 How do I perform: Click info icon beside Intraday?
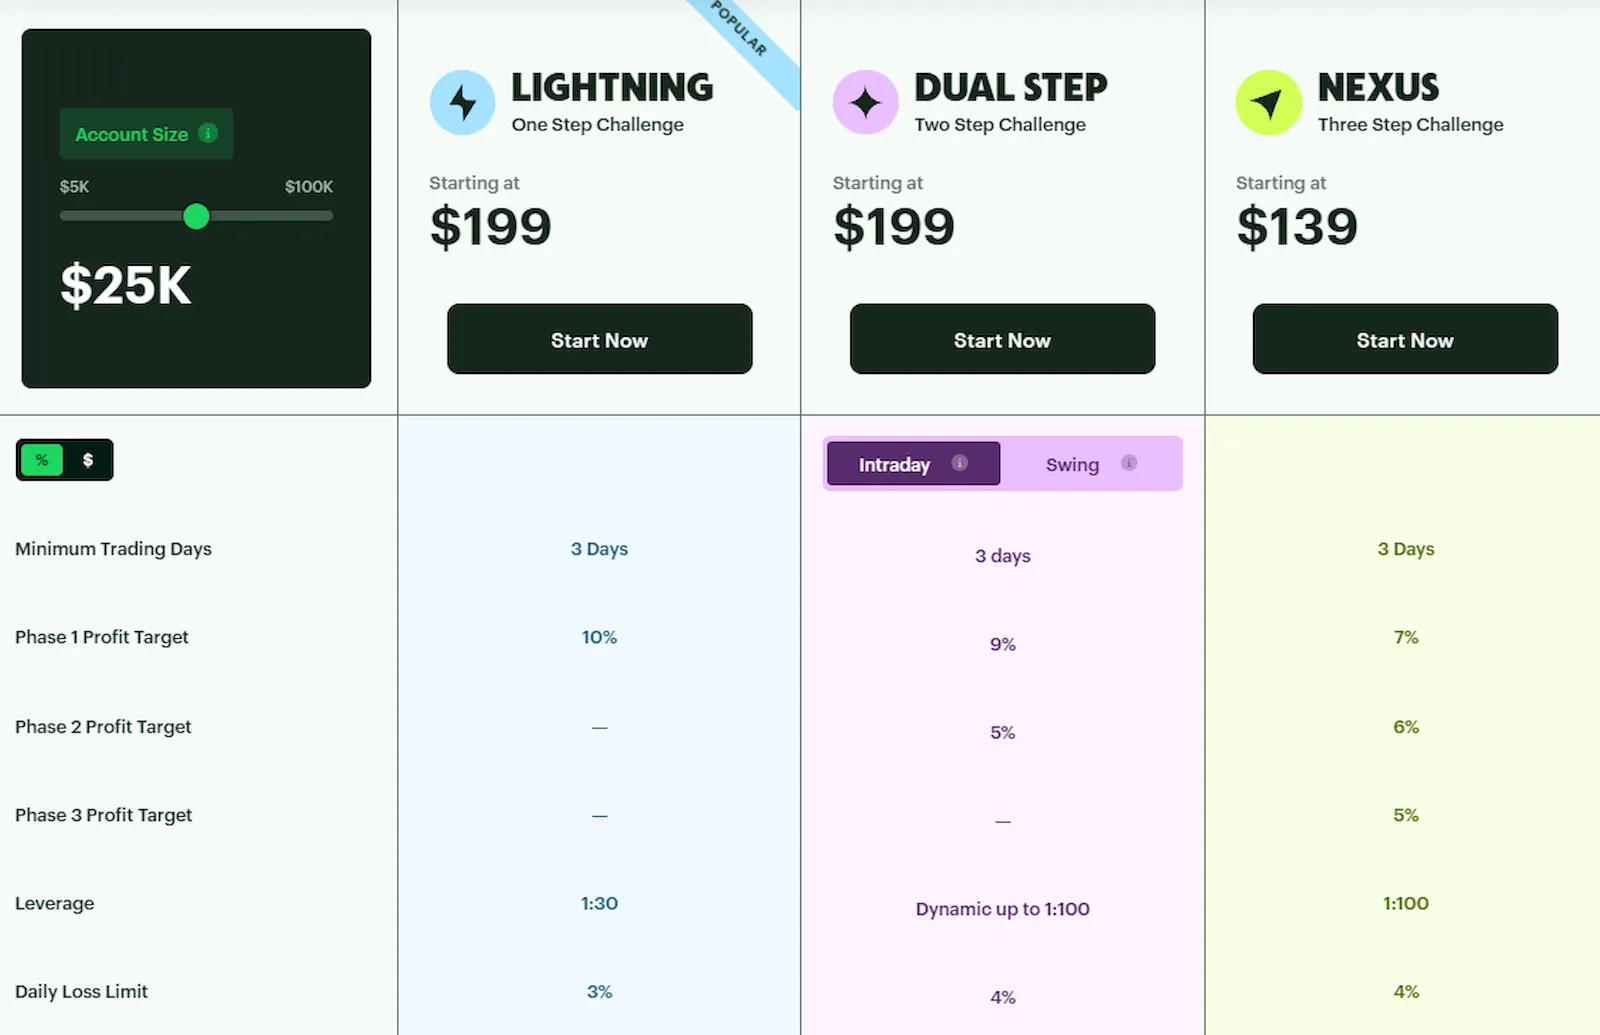(x=959, y=463)
